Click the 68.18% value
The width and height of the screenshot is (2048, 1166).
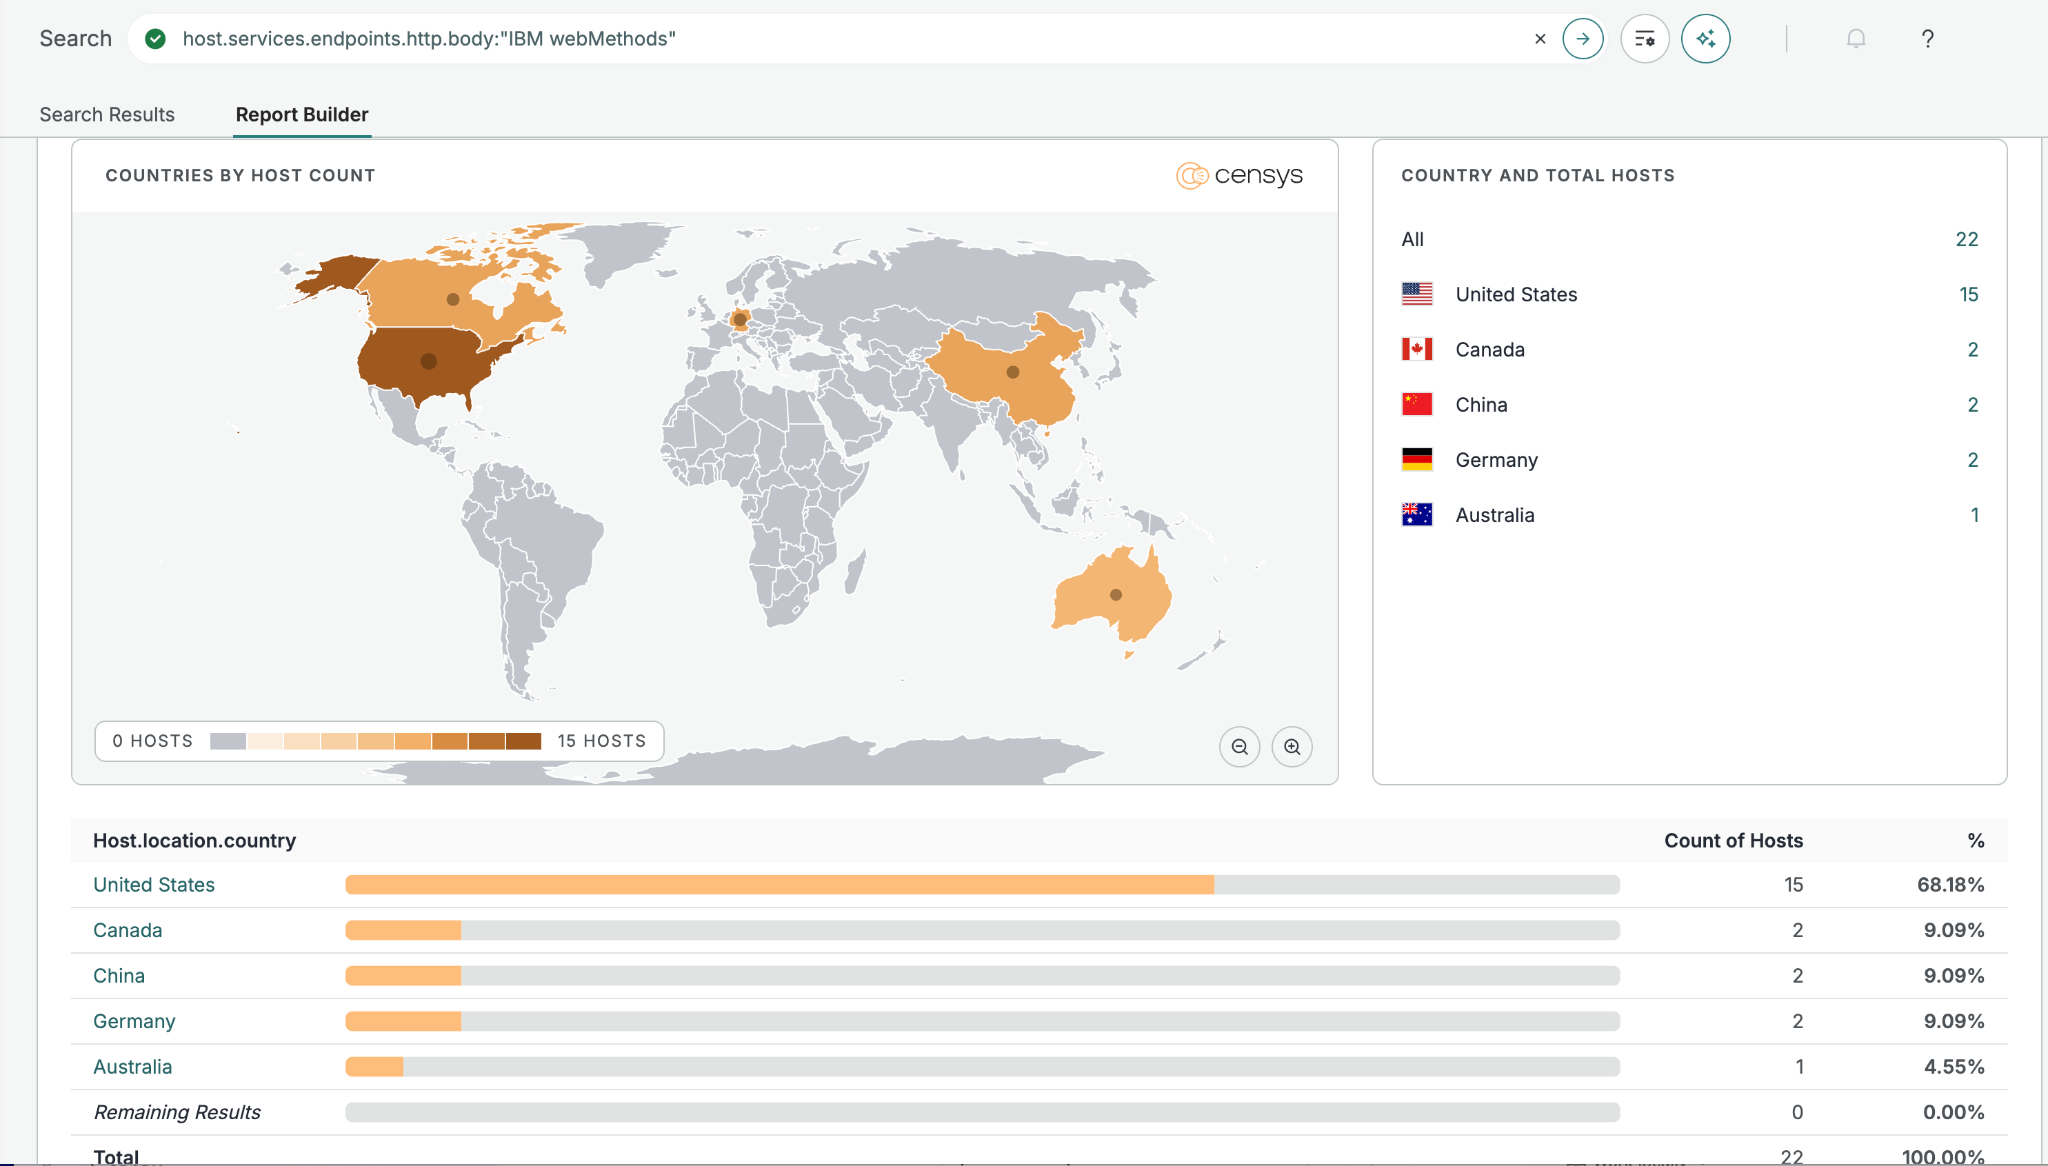coord(1950,885)
